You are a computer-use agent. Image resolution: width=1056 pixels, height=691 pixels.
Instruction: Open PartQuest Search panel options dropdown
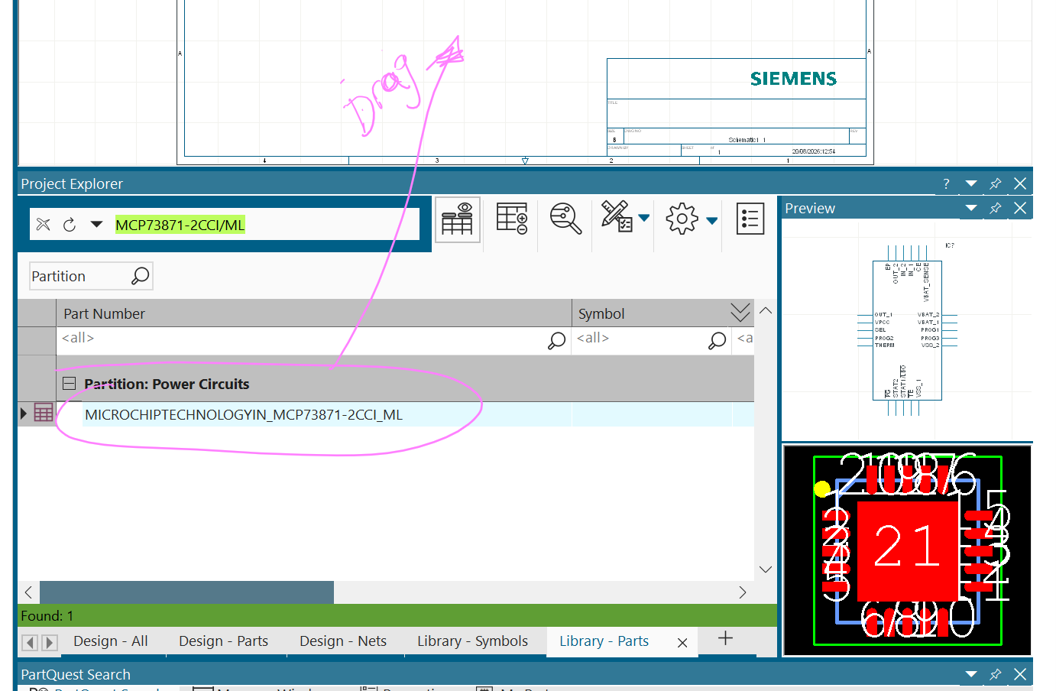pos(971,674)
